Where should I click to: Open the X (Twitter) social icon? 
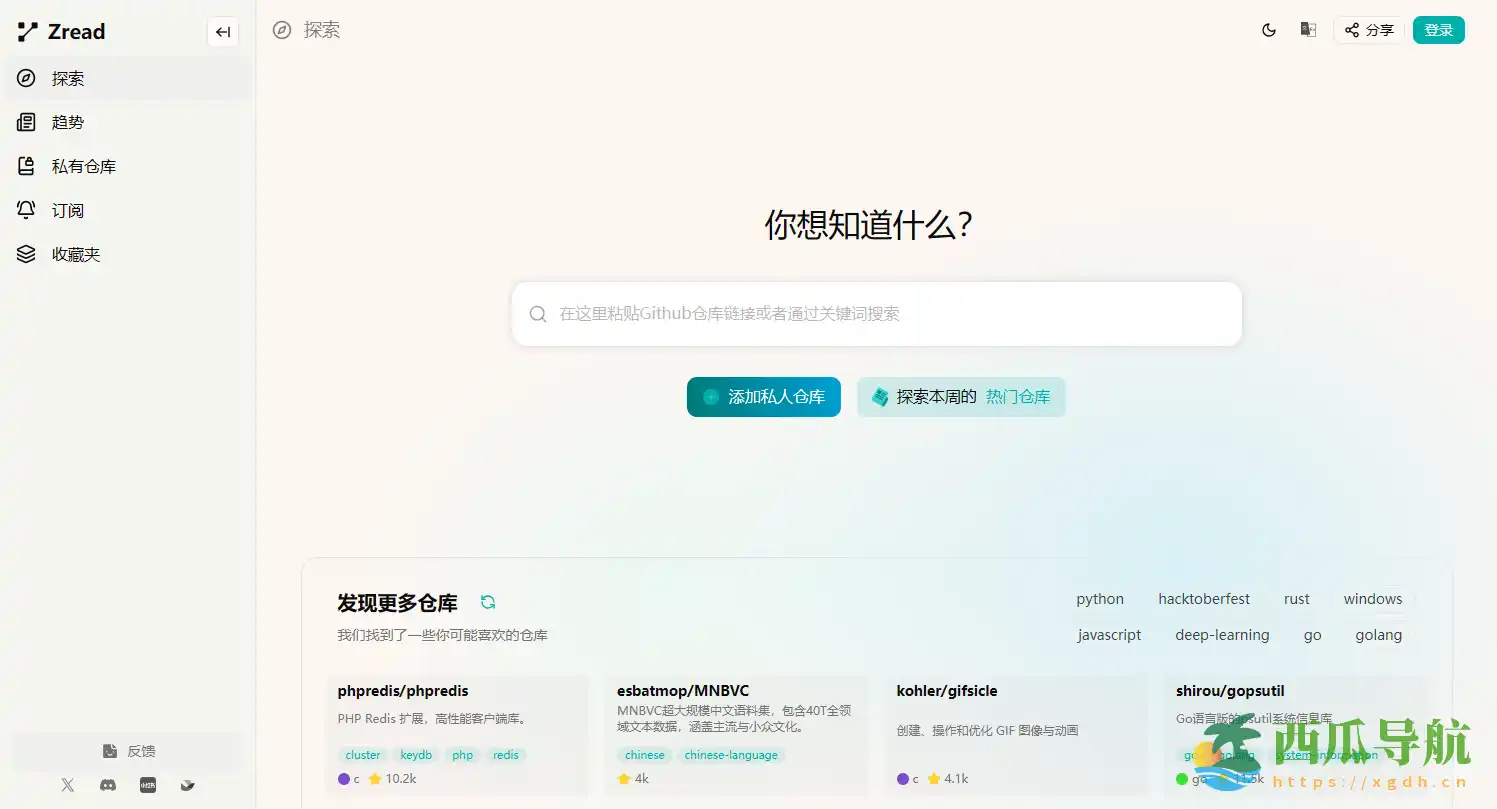click(68, 785)
